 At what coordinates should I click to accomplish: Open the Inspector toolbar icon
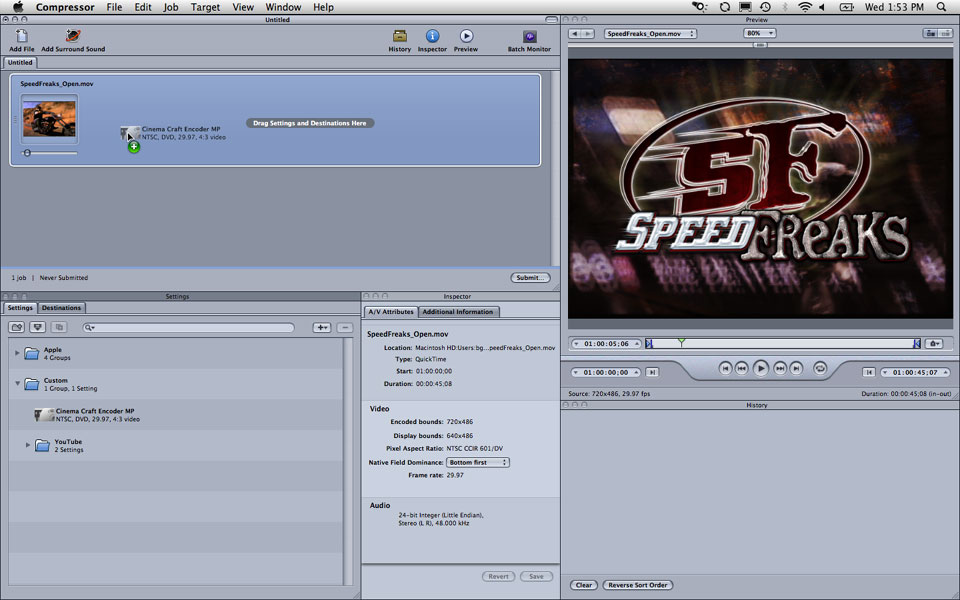(x=432, y=36)
